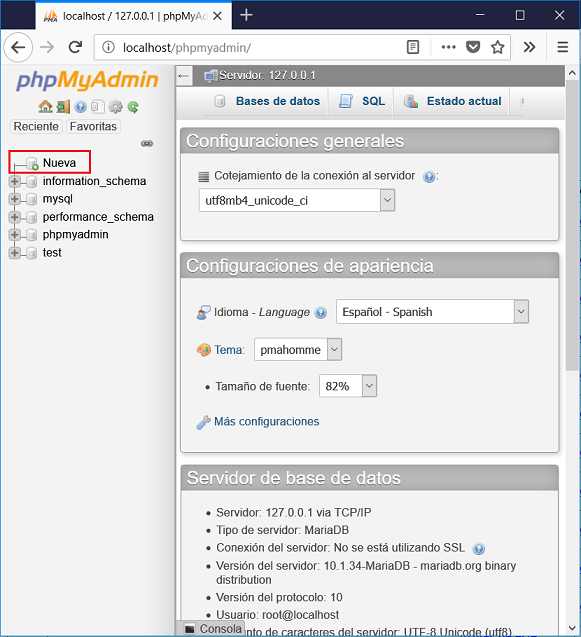
Task: Open the MySQL documentation pages icon in sidebar
Action: point(98,107)
